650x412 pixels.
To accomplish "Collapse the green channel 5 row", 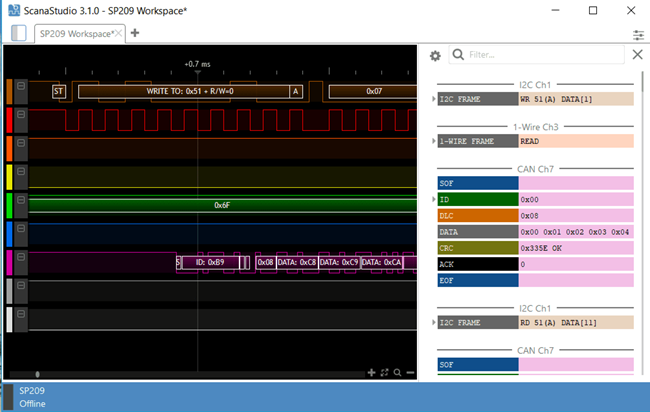I will tap(21, 200).
